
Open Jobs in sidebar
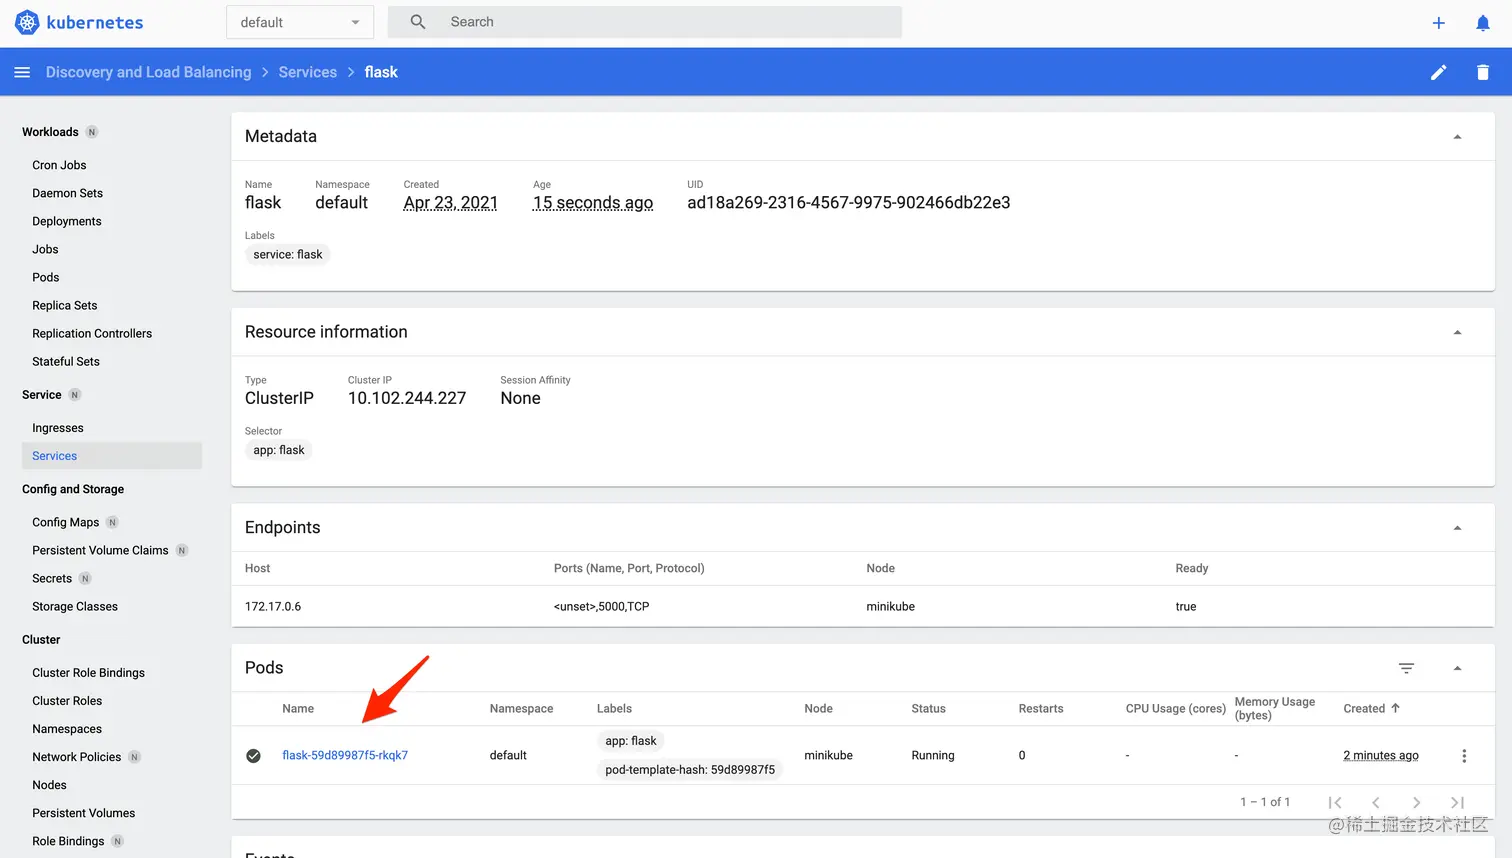click(x=45, y=249)
